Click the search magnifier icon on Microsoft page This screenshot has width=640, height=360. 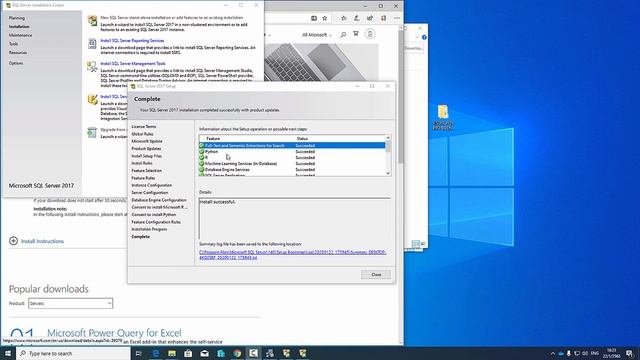tap(343, 35)
